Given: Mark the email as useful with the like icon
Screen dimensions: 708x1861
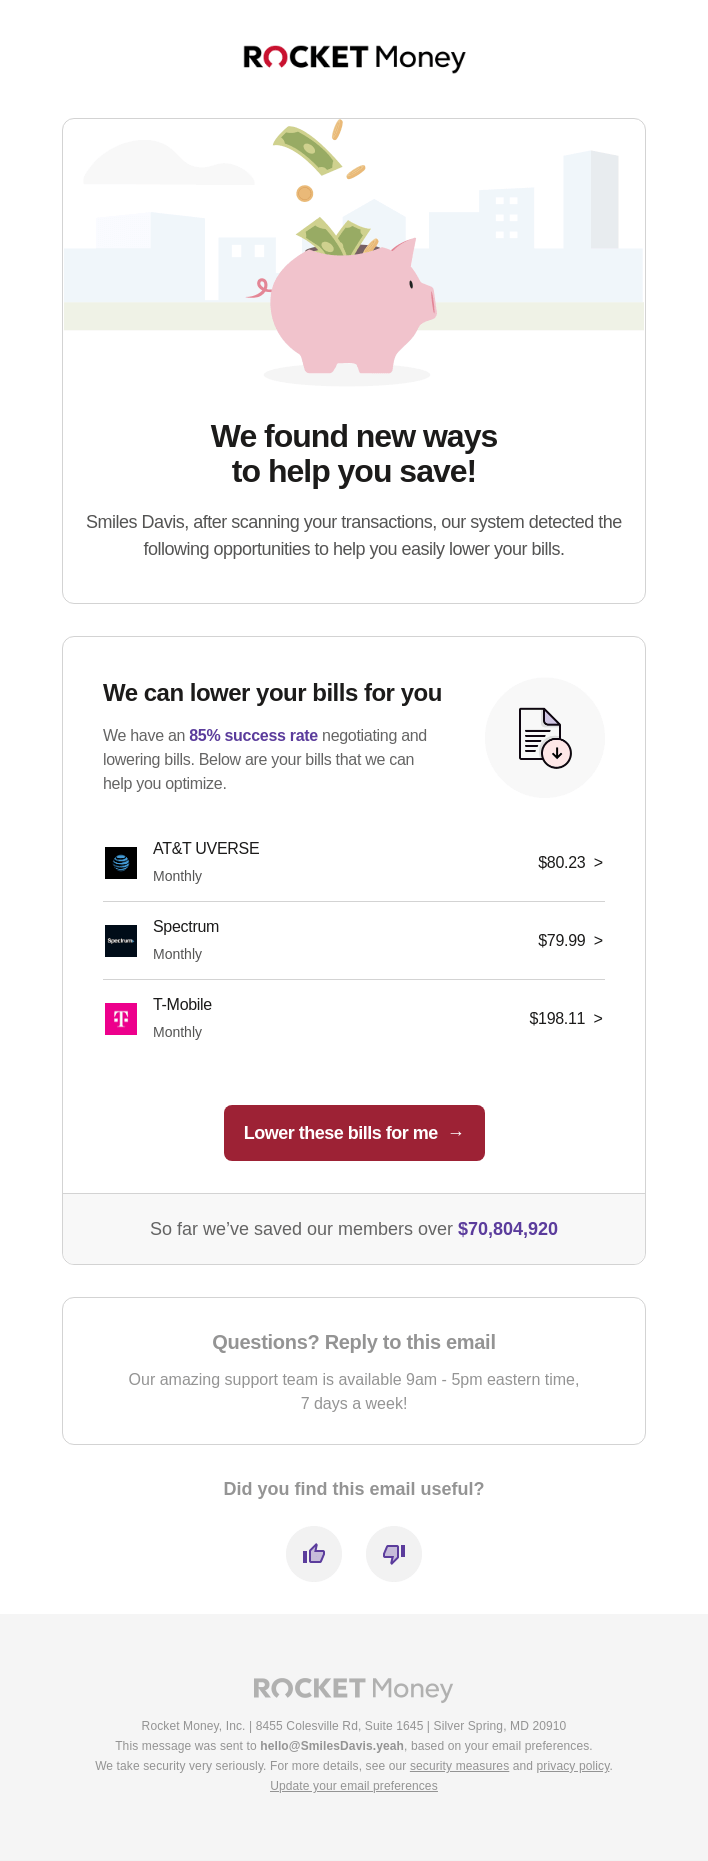Looking at the screenshot, I should [x=313, y=1553].
